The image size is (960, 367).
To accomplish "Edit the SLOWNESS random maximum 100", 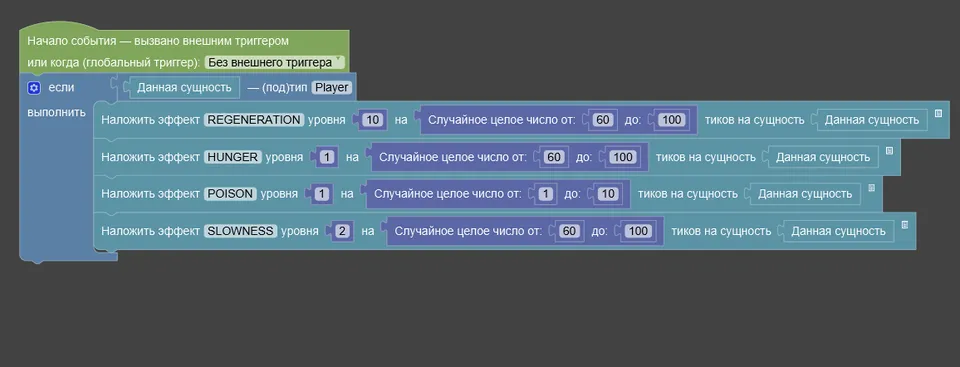I will [638, 232].
